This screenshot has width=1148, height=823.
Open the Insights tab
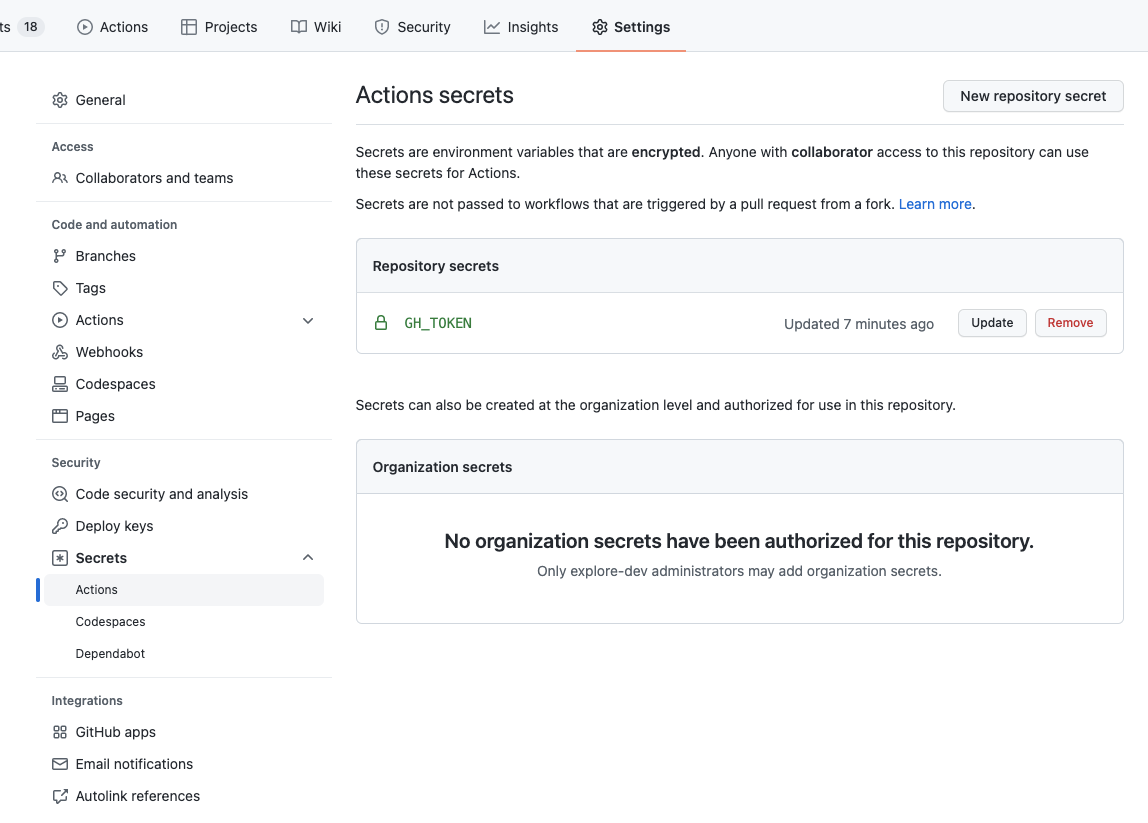tap(521, 27)
